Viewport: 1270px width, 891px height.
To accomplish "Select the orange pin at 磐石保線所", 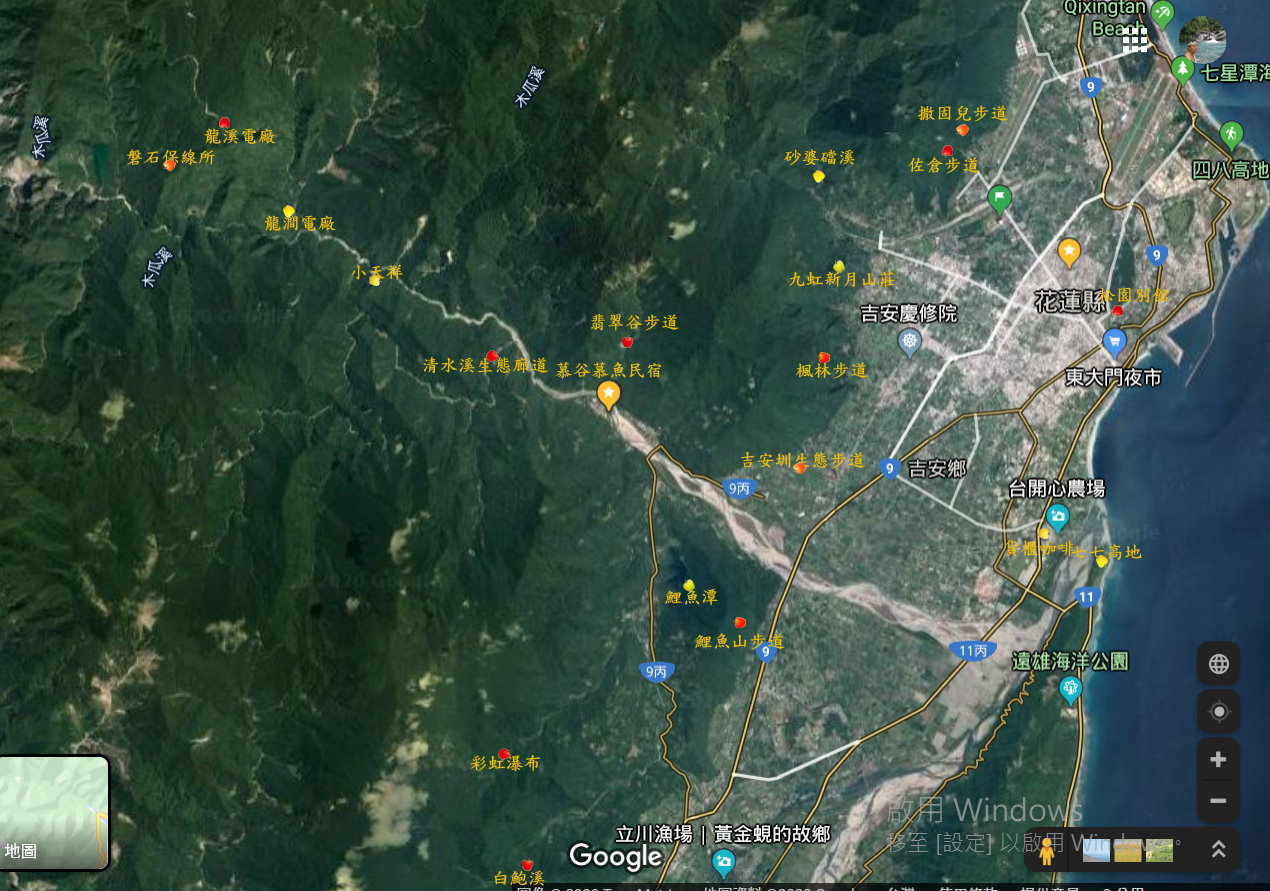I will (170, 164).
